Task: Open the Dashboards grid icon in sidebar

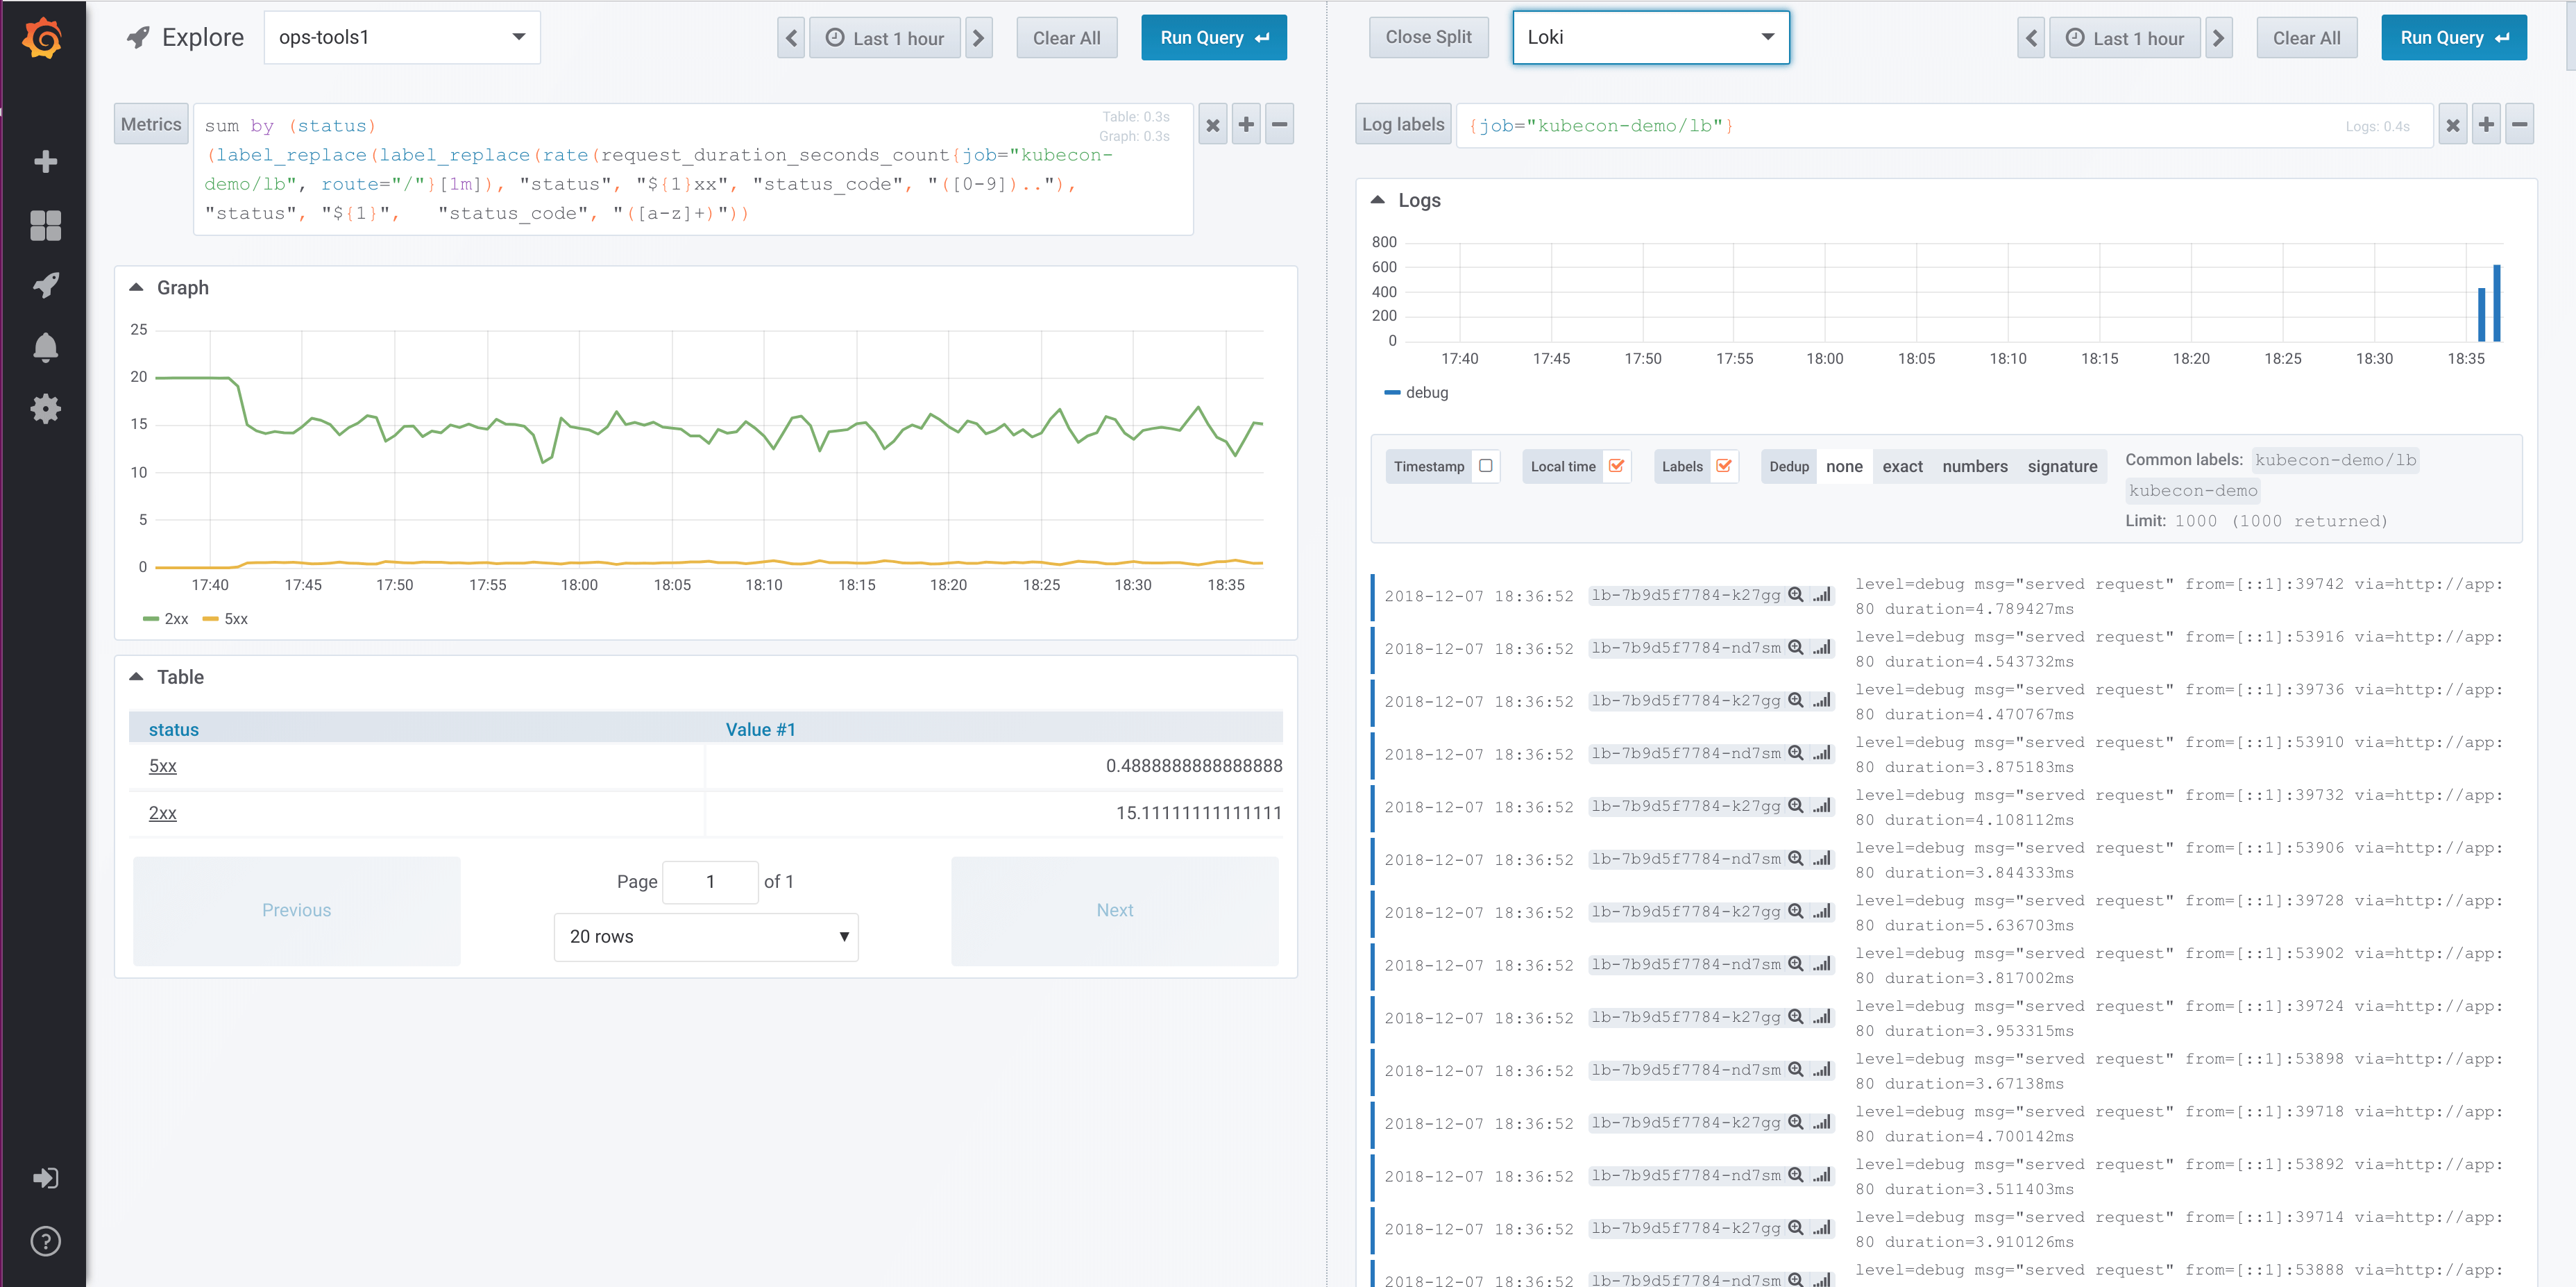Action: point(45,225)
